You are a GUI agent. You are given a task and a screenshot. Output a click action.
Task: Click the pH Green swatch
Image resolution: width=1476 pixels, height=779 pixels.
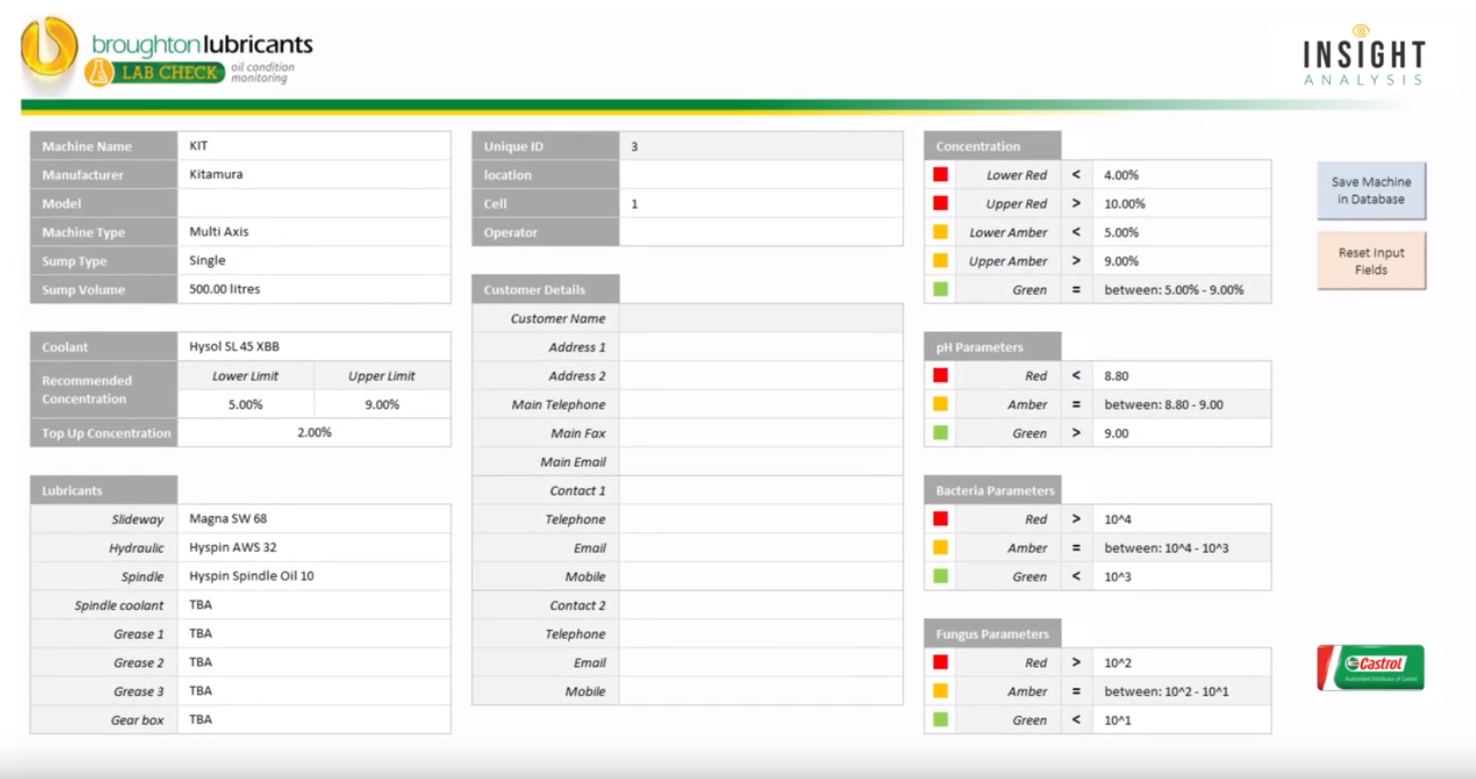point(940,433)
